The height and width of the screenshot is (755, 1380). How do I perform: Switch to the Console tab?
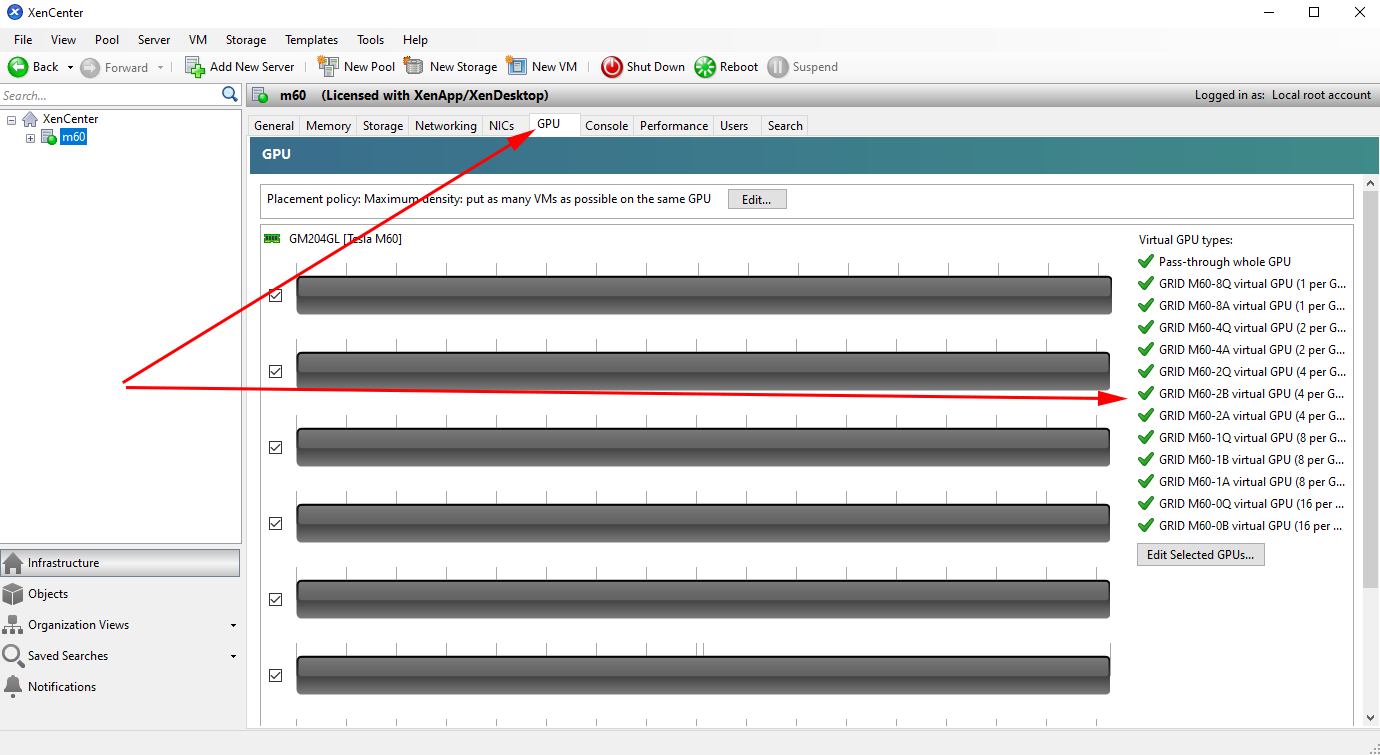(x=607, y=126)
